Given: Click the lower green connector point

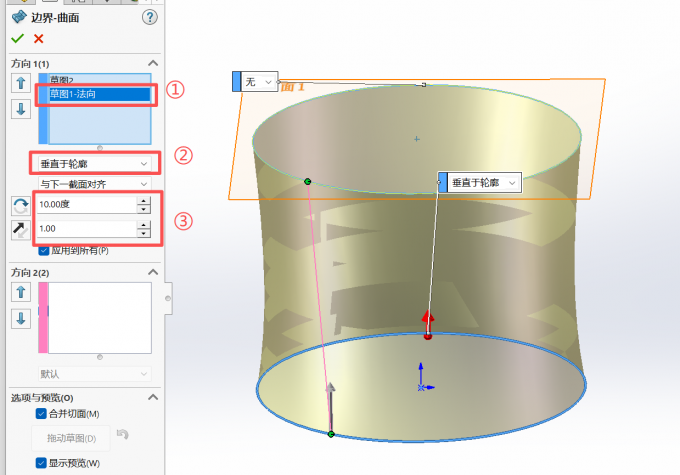Looking at the screenshot, I should pyautogui.click(x=331, y=434).
